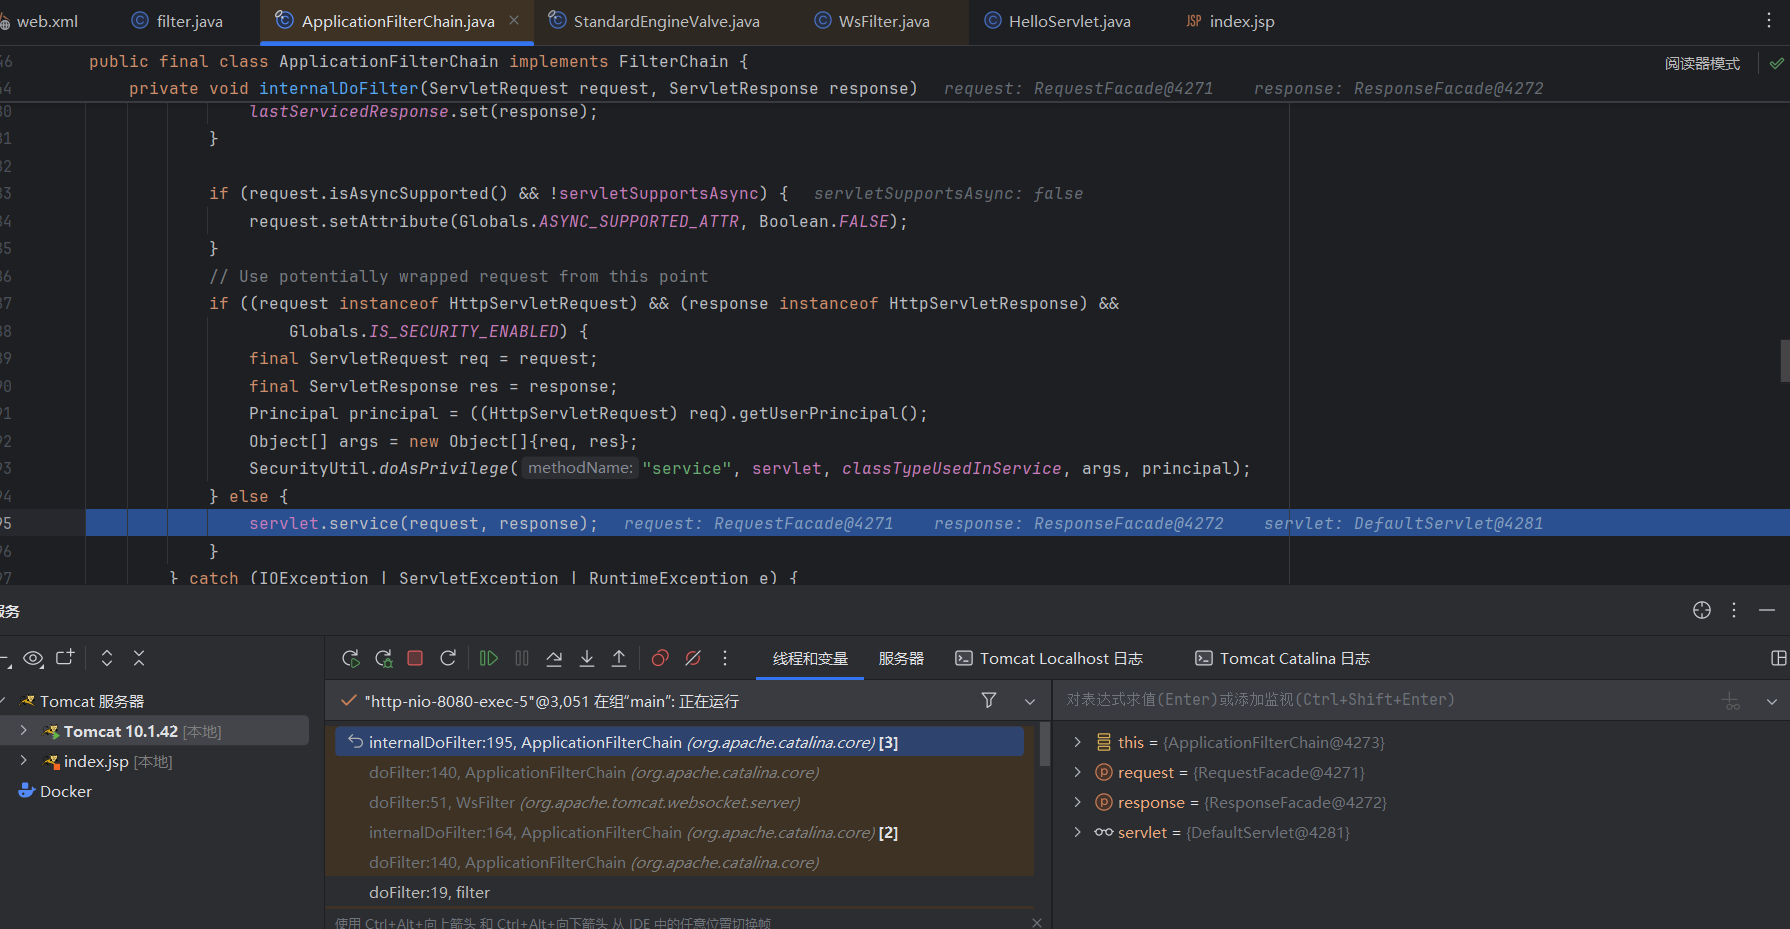Open the thread selector dropdown
This screenshot has height=929, width=1790.
click(1030, 701)
